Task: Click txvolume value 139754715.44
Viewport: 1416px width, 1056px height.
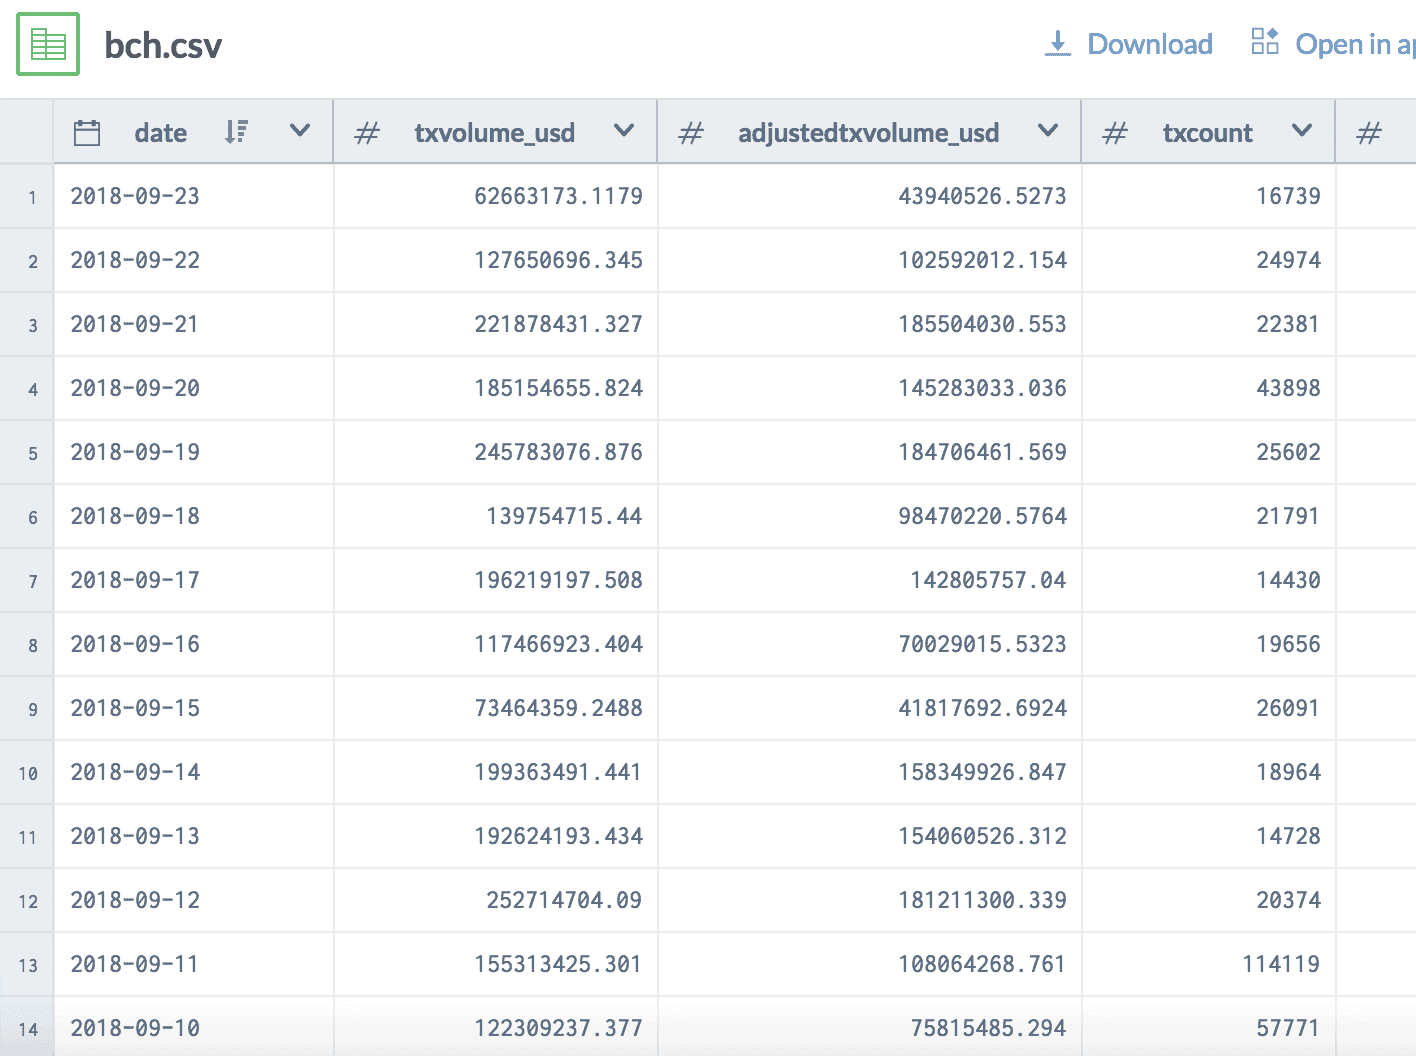Action: (564, 516)
